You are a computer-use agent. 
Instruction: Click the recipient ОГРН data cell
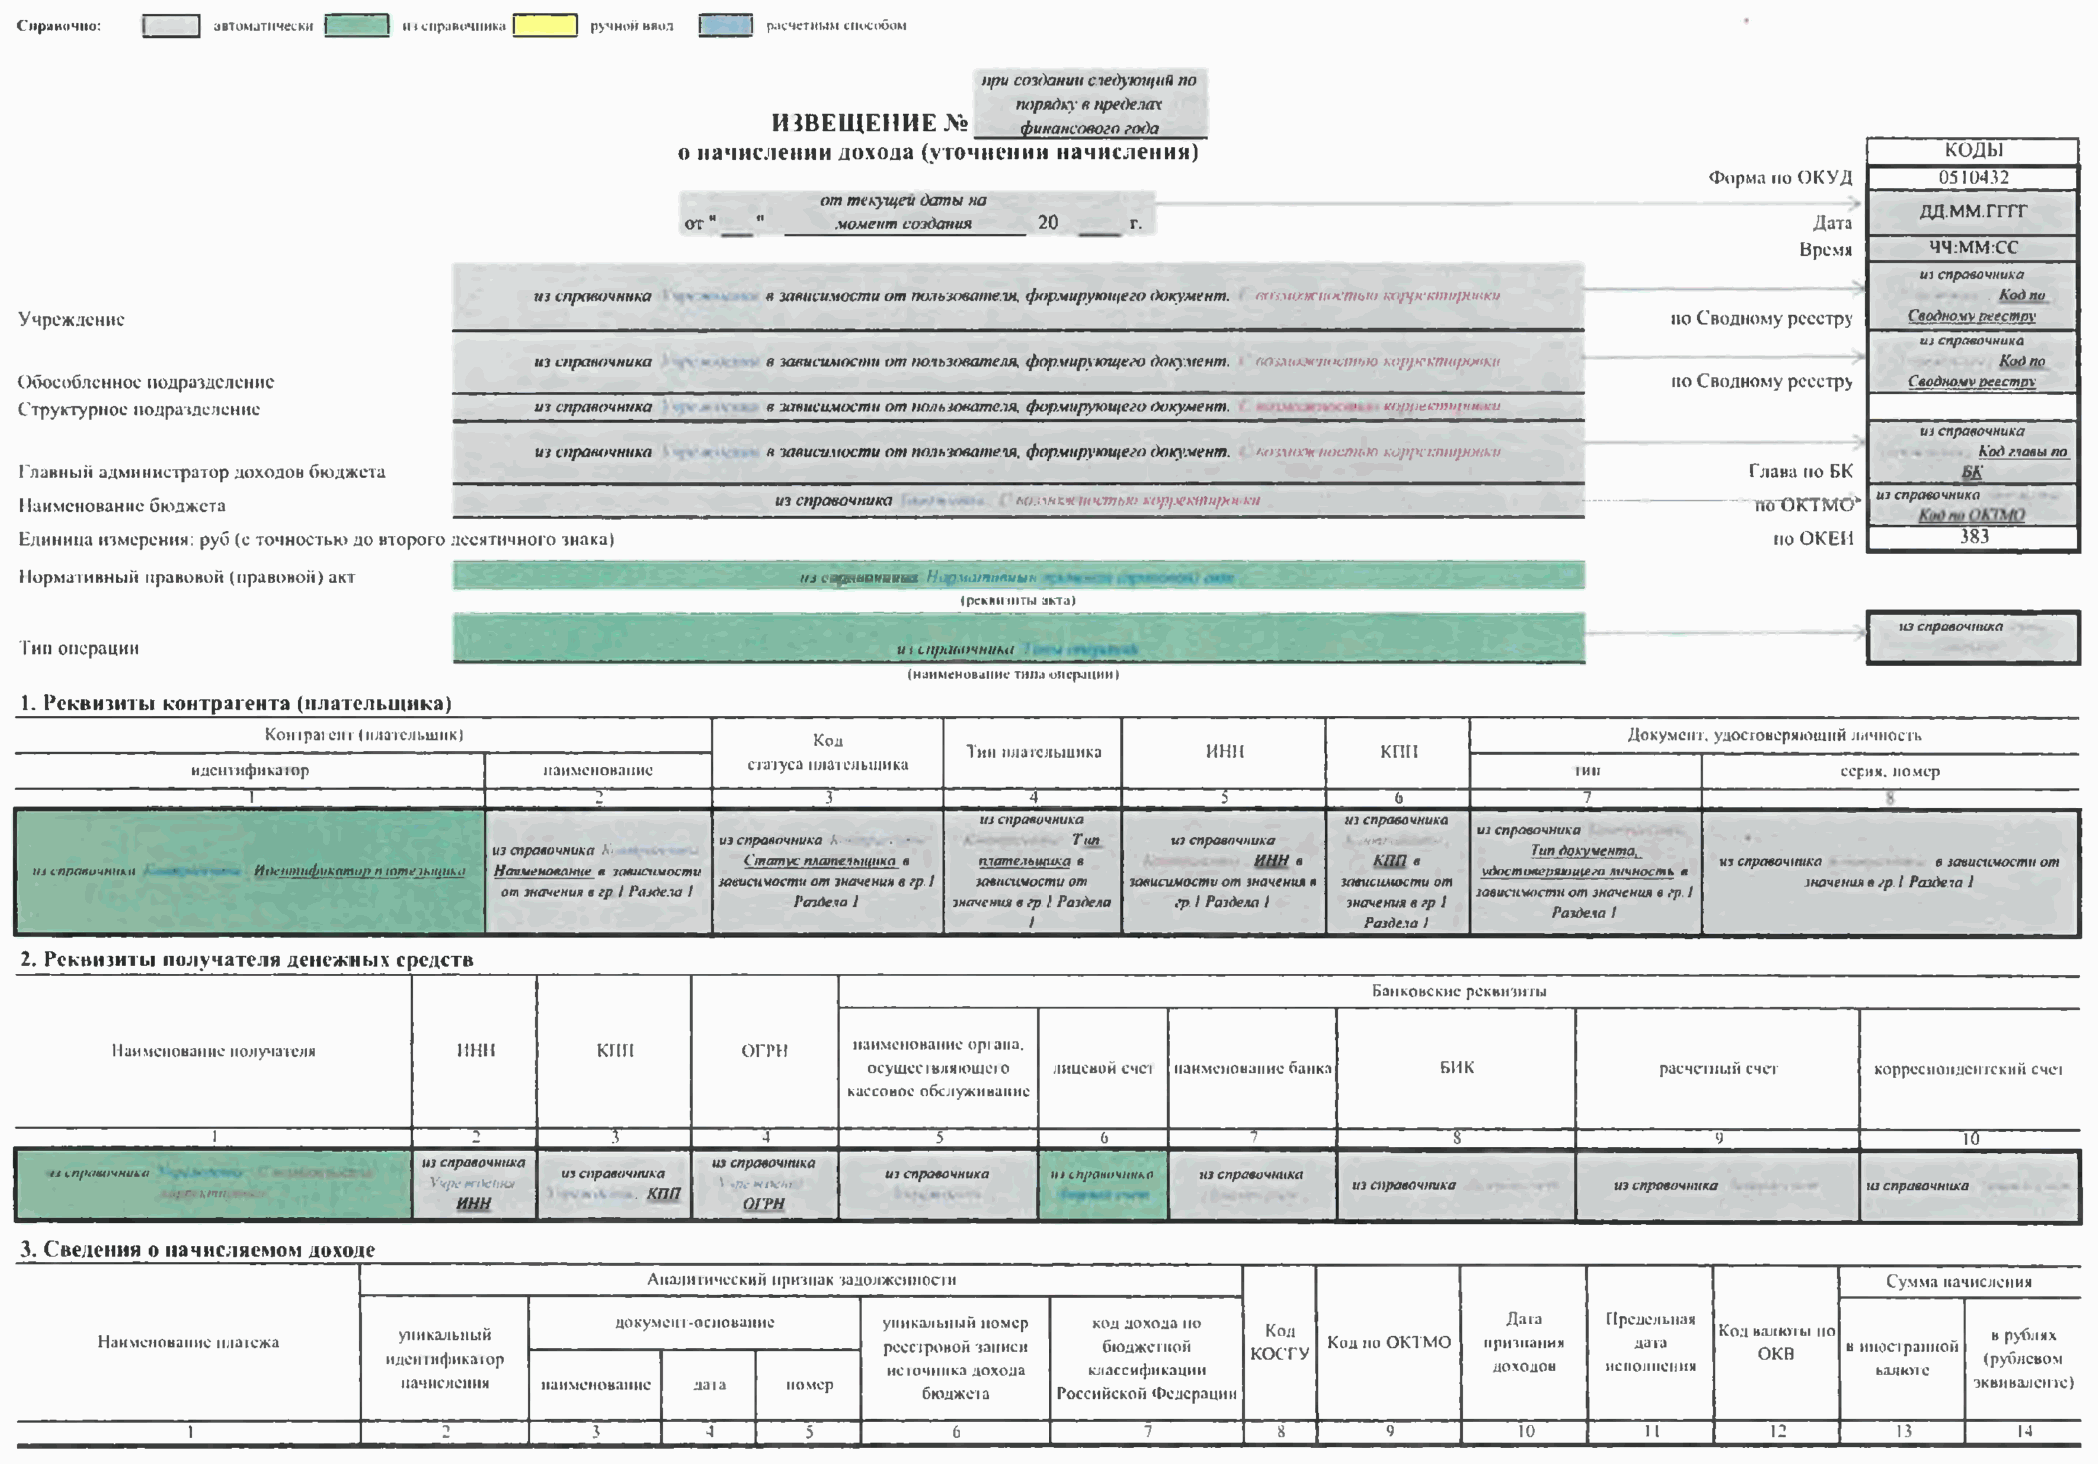click(764, 1185)
